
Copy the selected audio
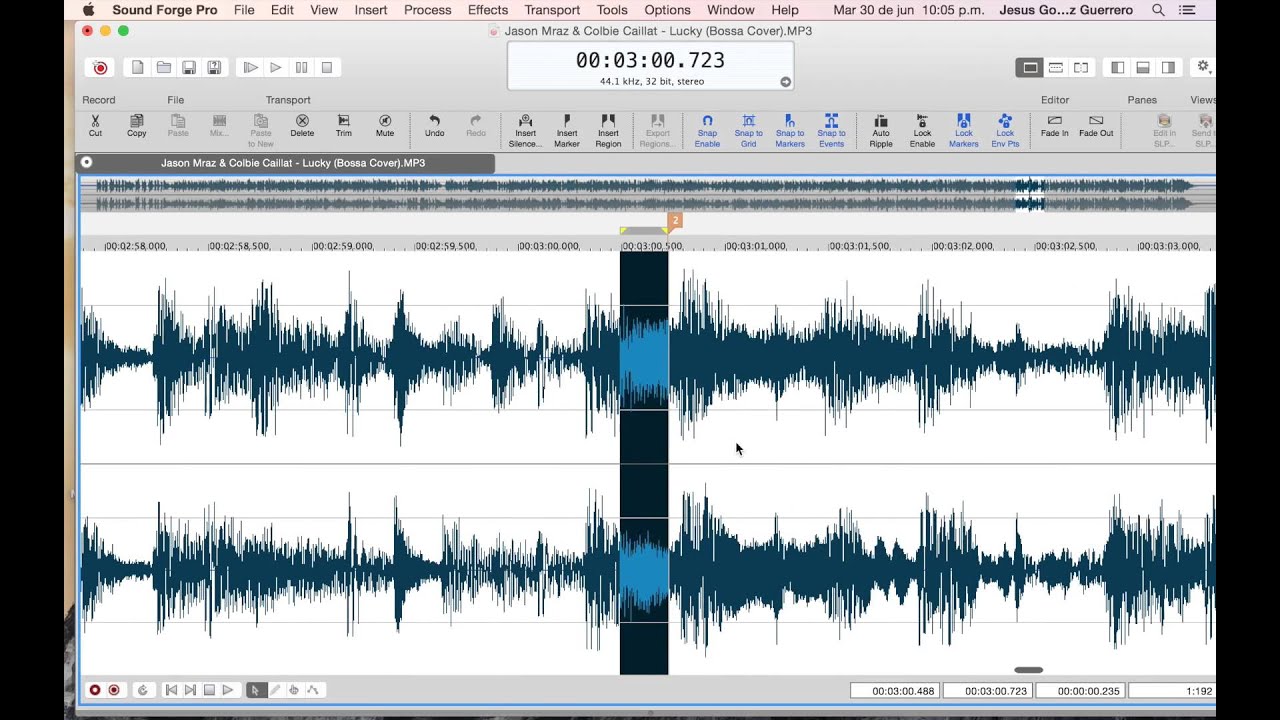[137, 126]
